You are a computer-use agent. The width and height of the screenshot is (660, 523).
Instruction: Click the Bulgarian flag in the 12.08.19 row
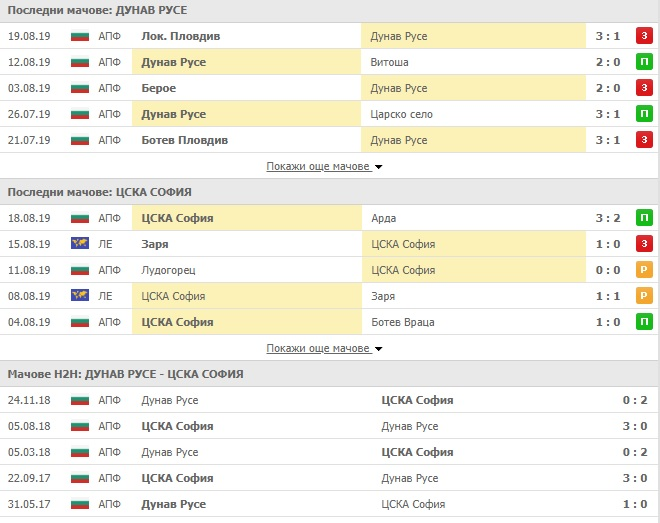tap(80, 62)
